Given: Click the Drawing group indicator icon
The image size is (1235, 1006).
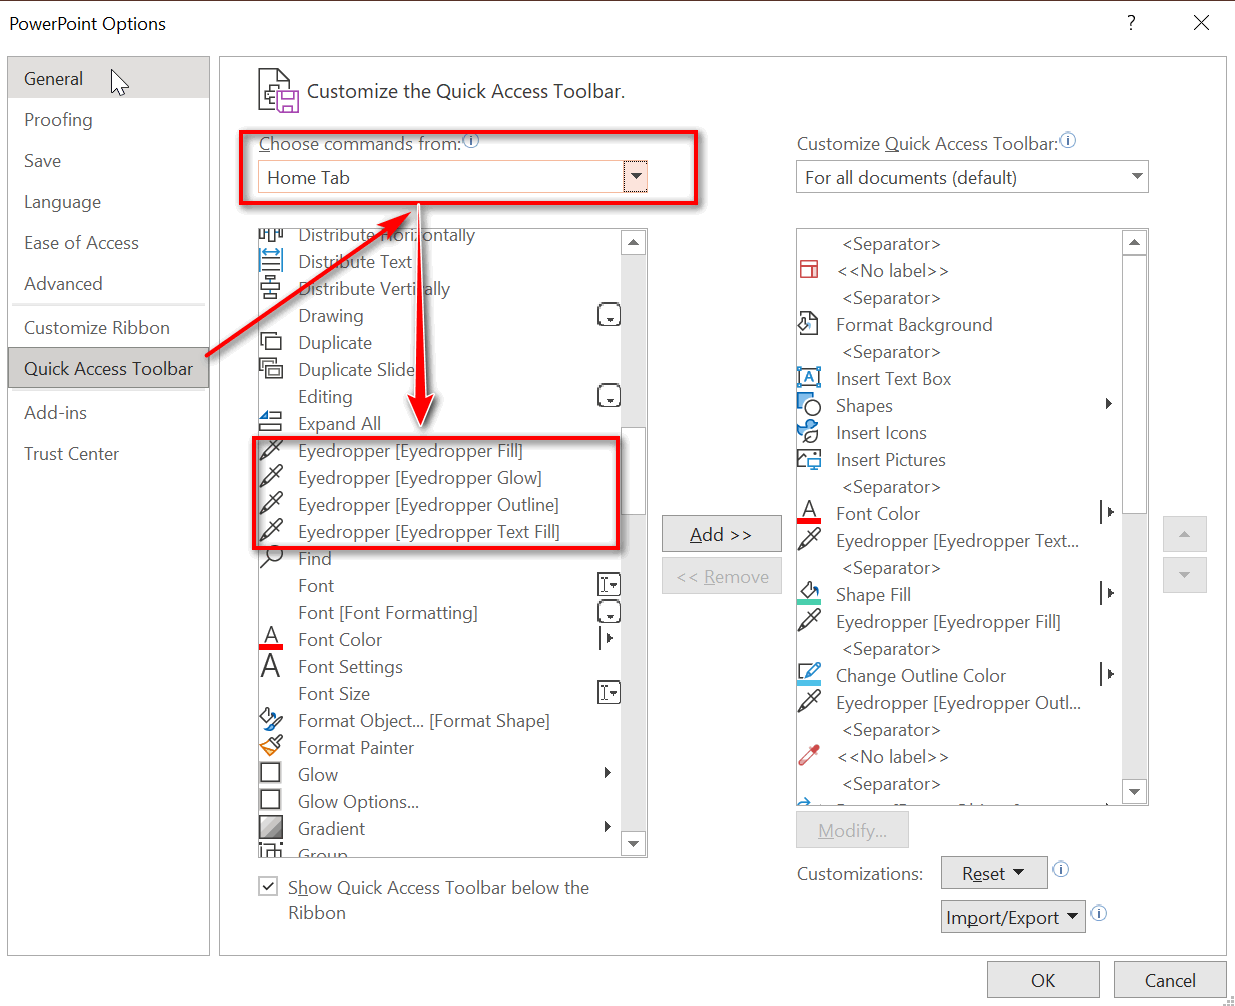Looking at the screenshot, I should click(x=609, y=315).
